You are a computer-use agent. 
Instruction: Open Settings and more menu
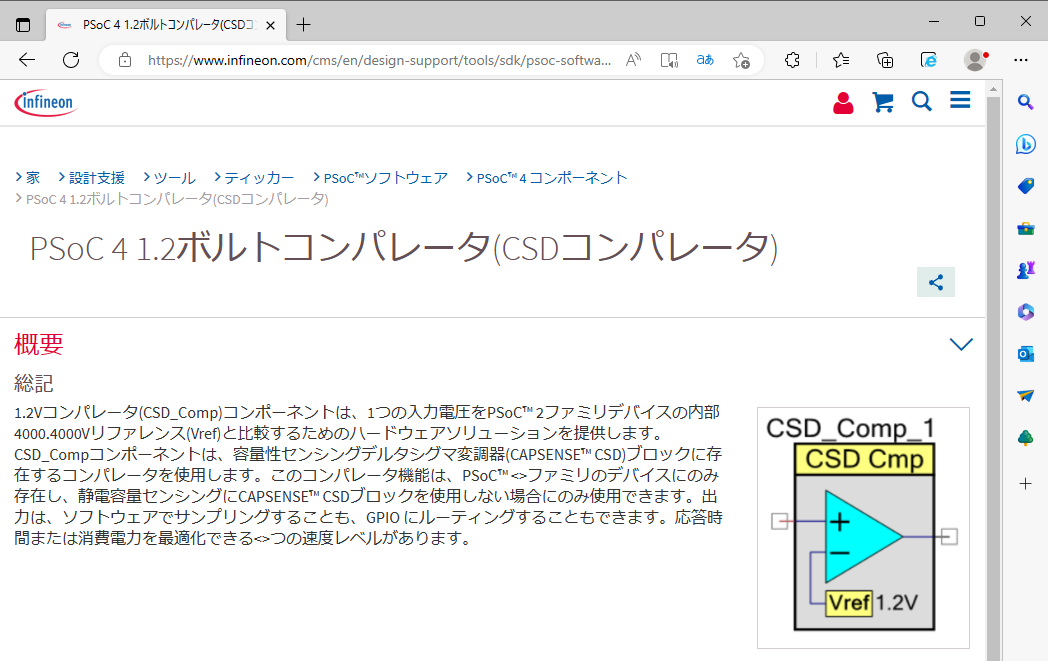tap(1021, 60)
